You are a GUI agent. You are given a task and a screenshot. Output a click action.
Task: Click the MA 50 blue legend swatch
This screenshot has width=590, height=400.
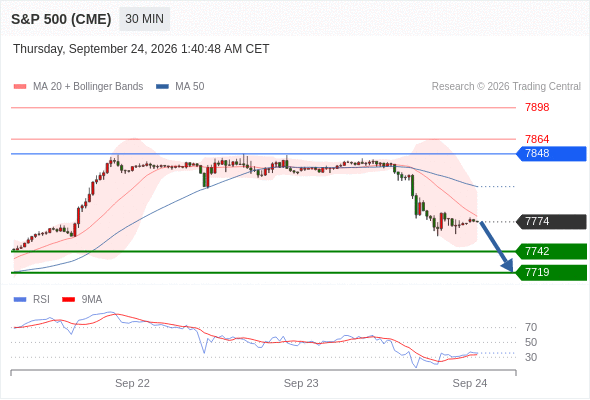coord(162,87)
